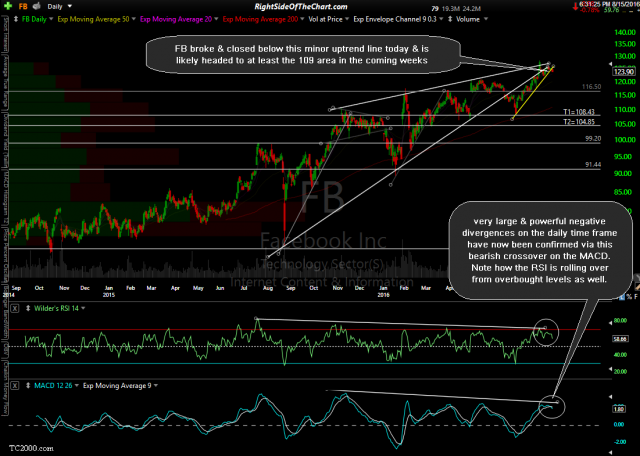
Task: Open the Vol at Price dropdown
Action: pyautogui.click(x=347, y=19)
